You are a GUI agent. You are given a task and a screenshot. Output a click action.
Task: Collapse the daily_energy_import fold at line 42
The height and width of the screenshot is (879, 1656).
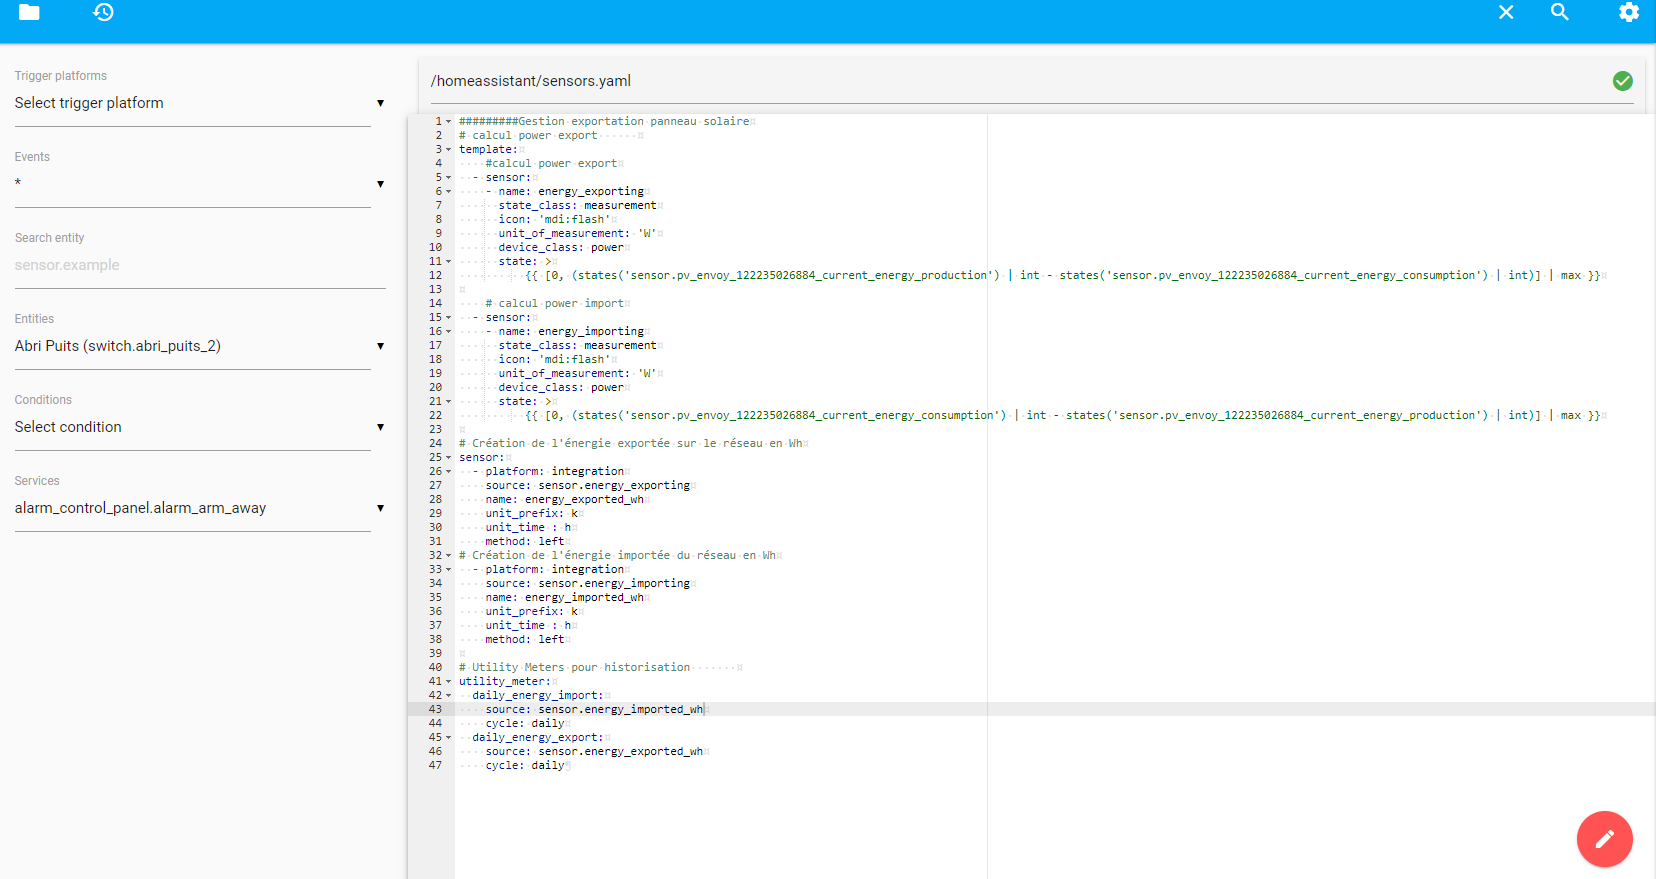tap(449, 695)
